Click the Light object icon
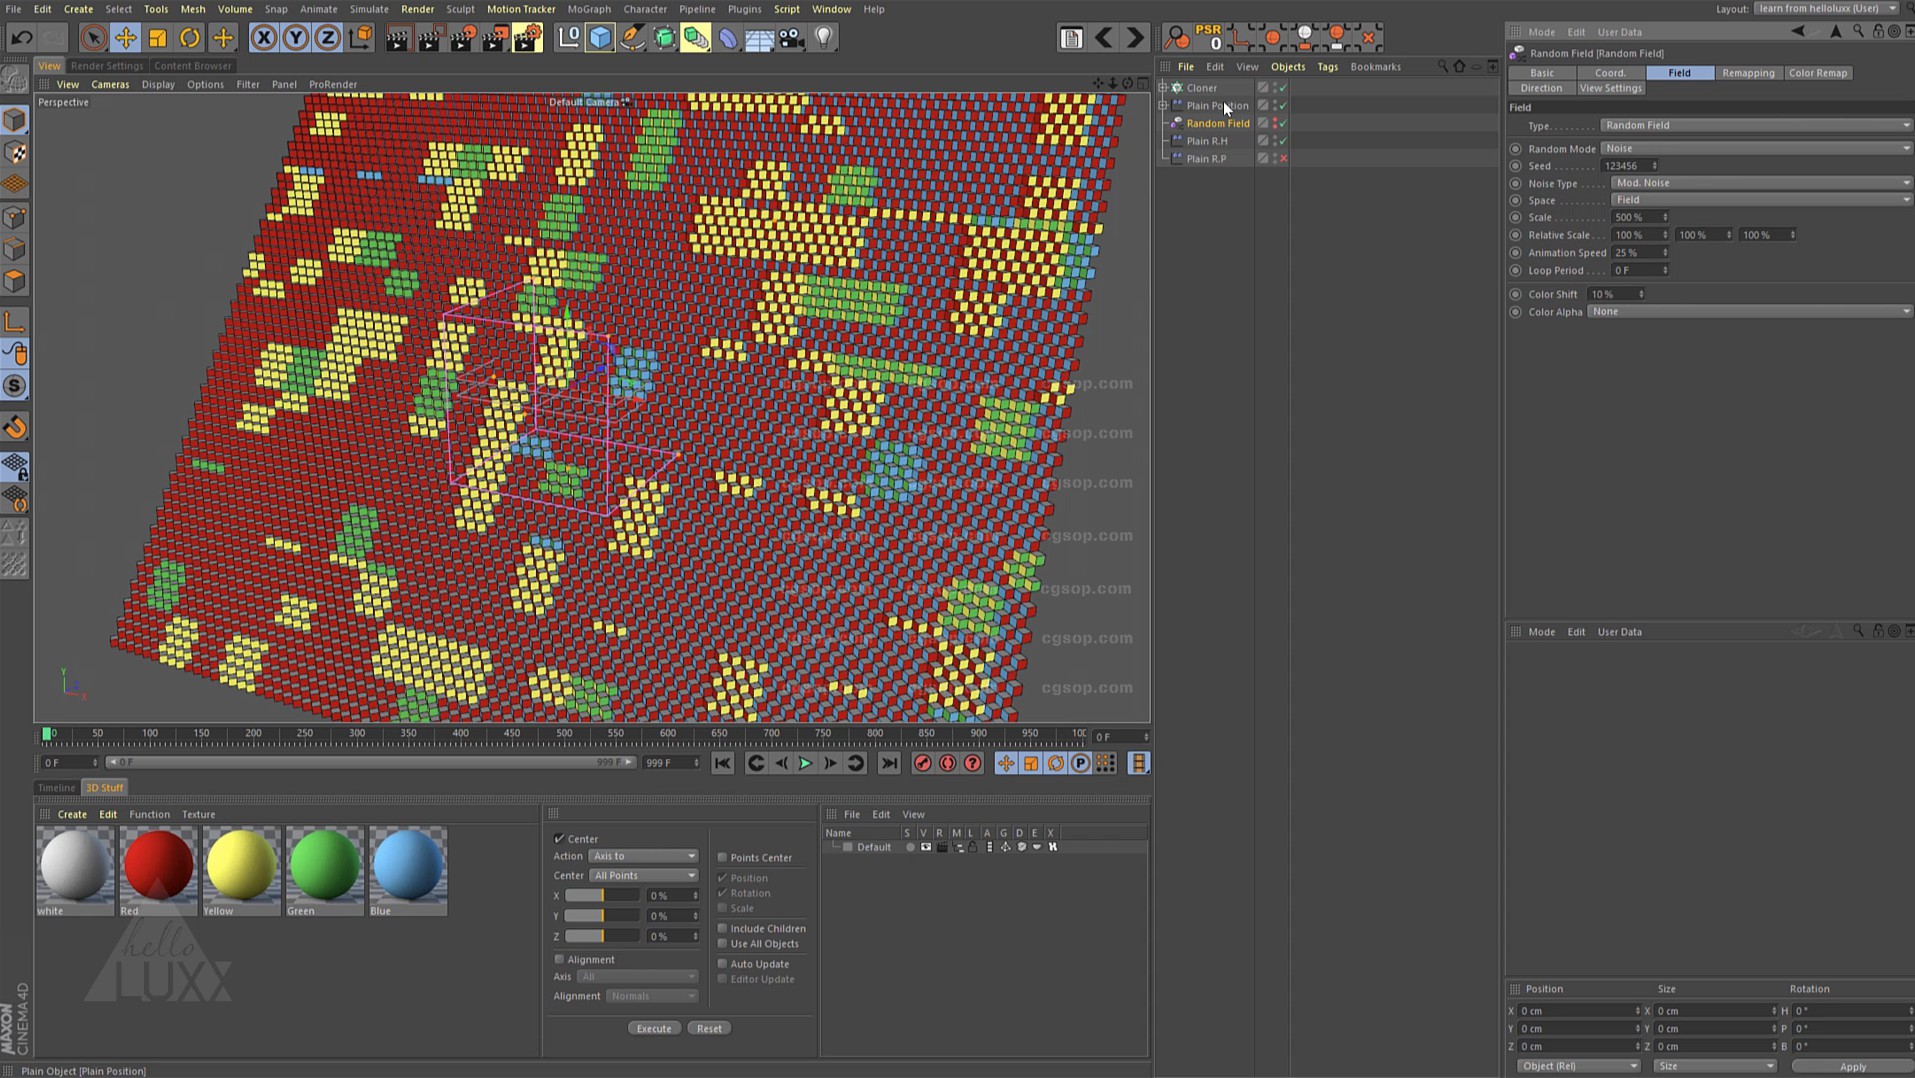 click(823, 38)
